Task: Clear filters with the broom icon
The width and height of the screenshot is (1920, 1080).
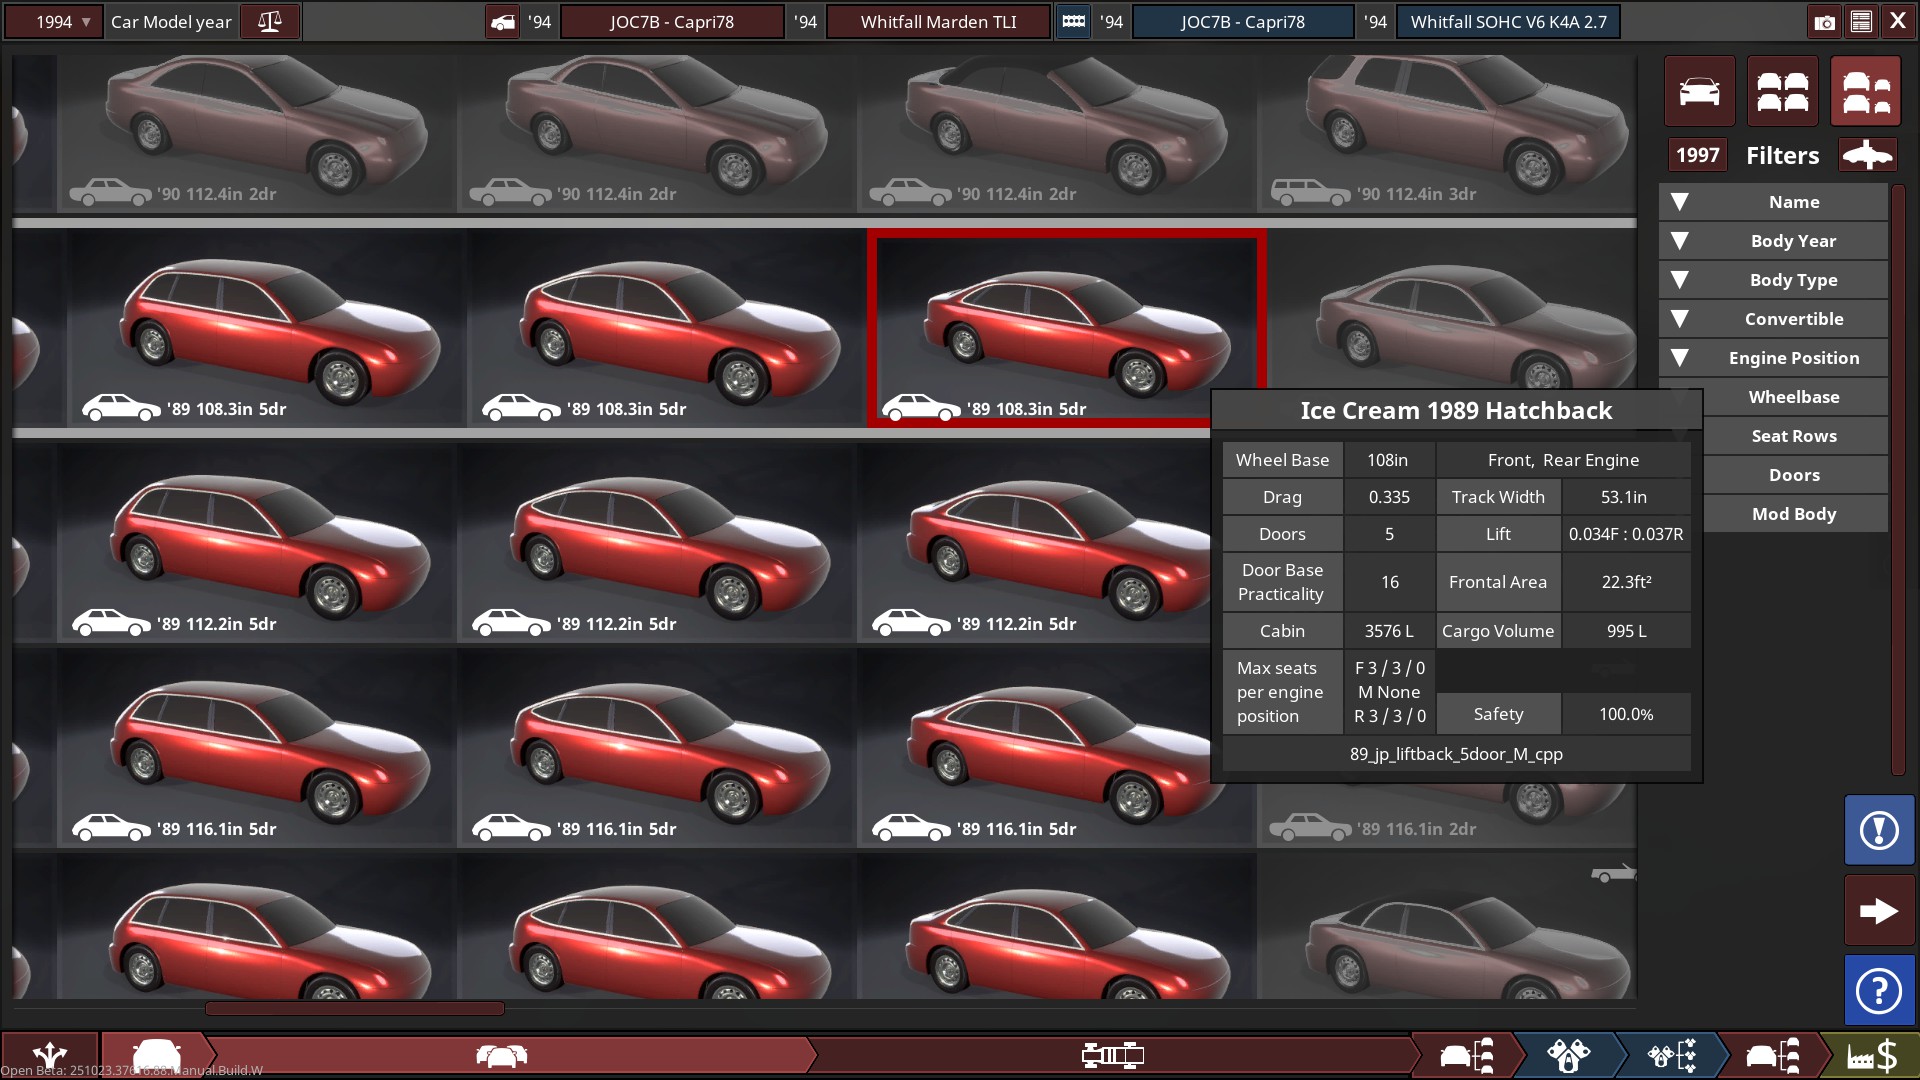Action: click(x=1866, y=155)
